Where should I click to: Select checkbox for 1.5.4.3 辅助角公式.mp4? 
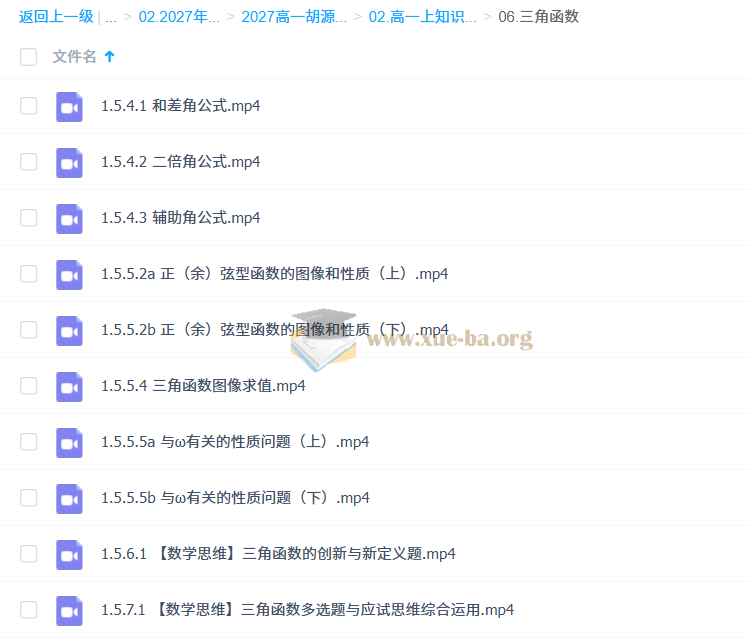(x=29, y=218)
